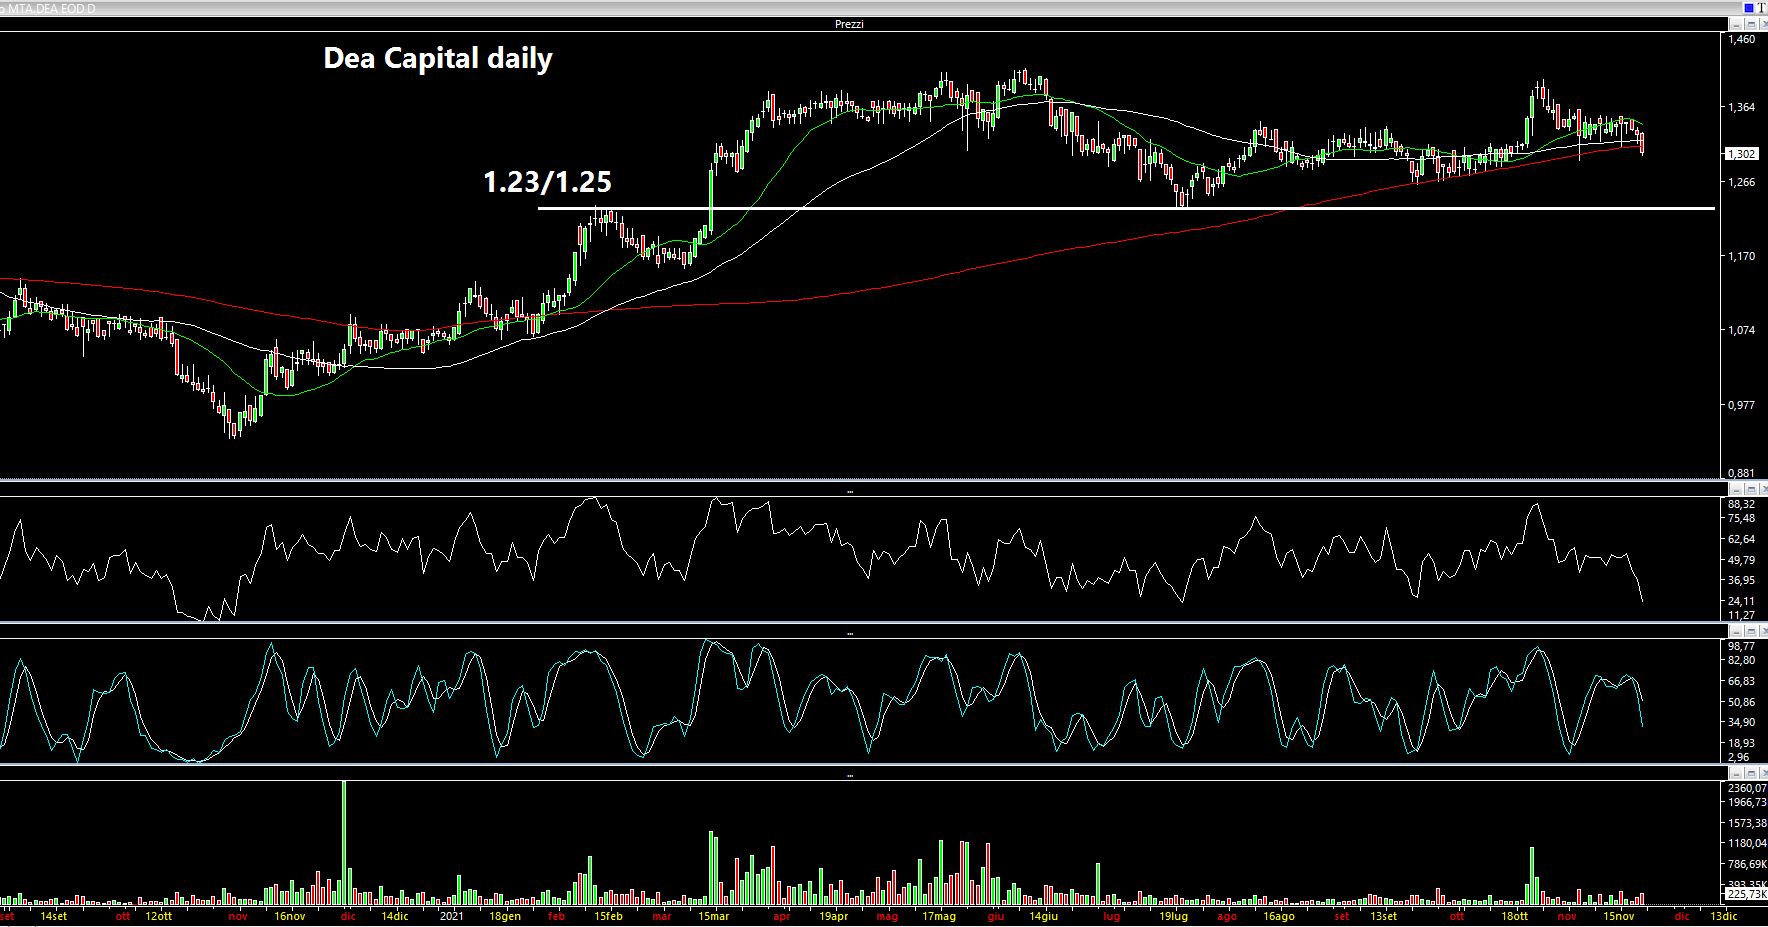Click the 17mag date label
This screenshot has width=1768, height=927.
click(x=939, y=916)
